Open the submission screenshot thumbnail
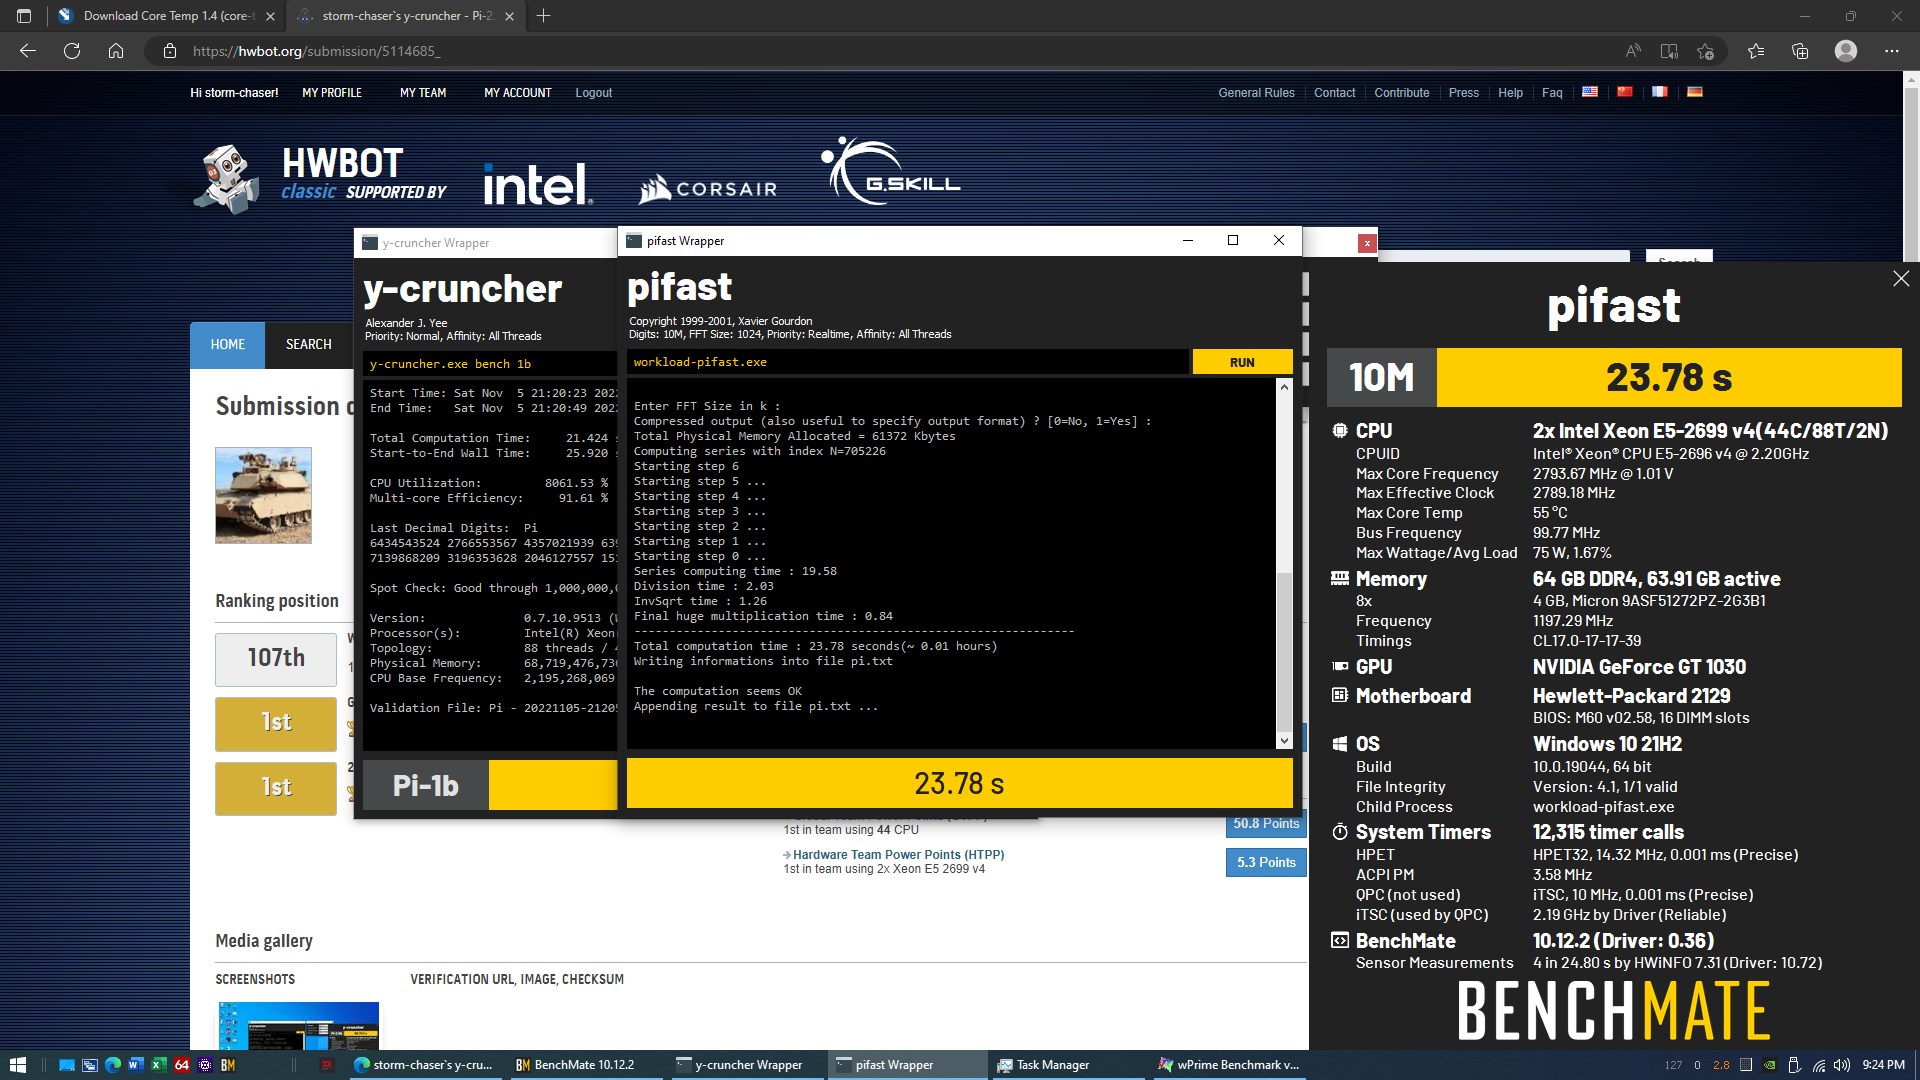This screenshot has height=1080, width=1920. [x=298, y=1025]
